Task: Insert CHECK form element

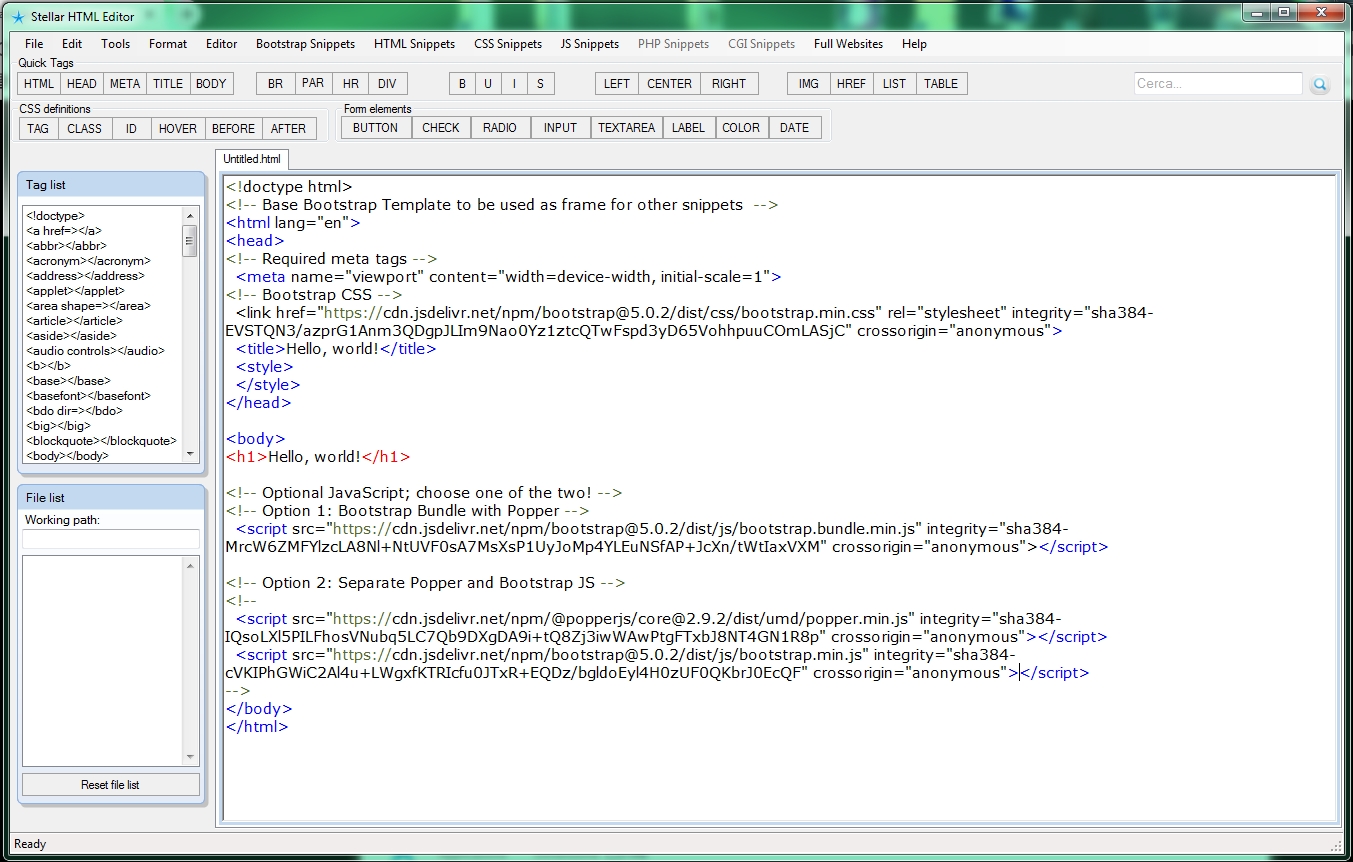Action: click(x=441, y=128)
